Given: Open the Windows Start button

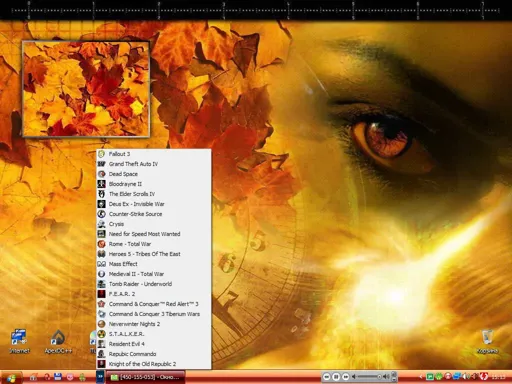Looking at the screenshot, I should [x=11, y=378].
